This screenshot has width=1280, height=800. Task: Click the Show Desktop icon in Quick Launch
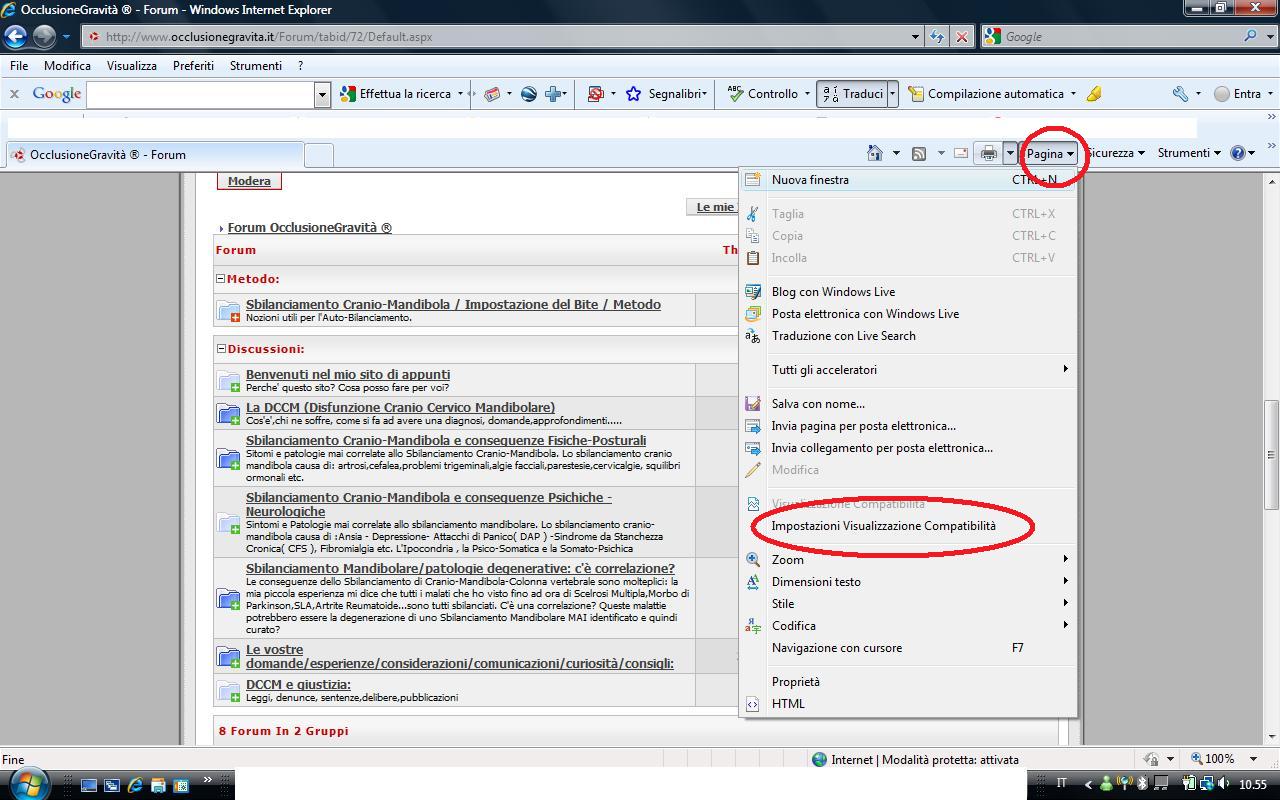tap(89, 785)
